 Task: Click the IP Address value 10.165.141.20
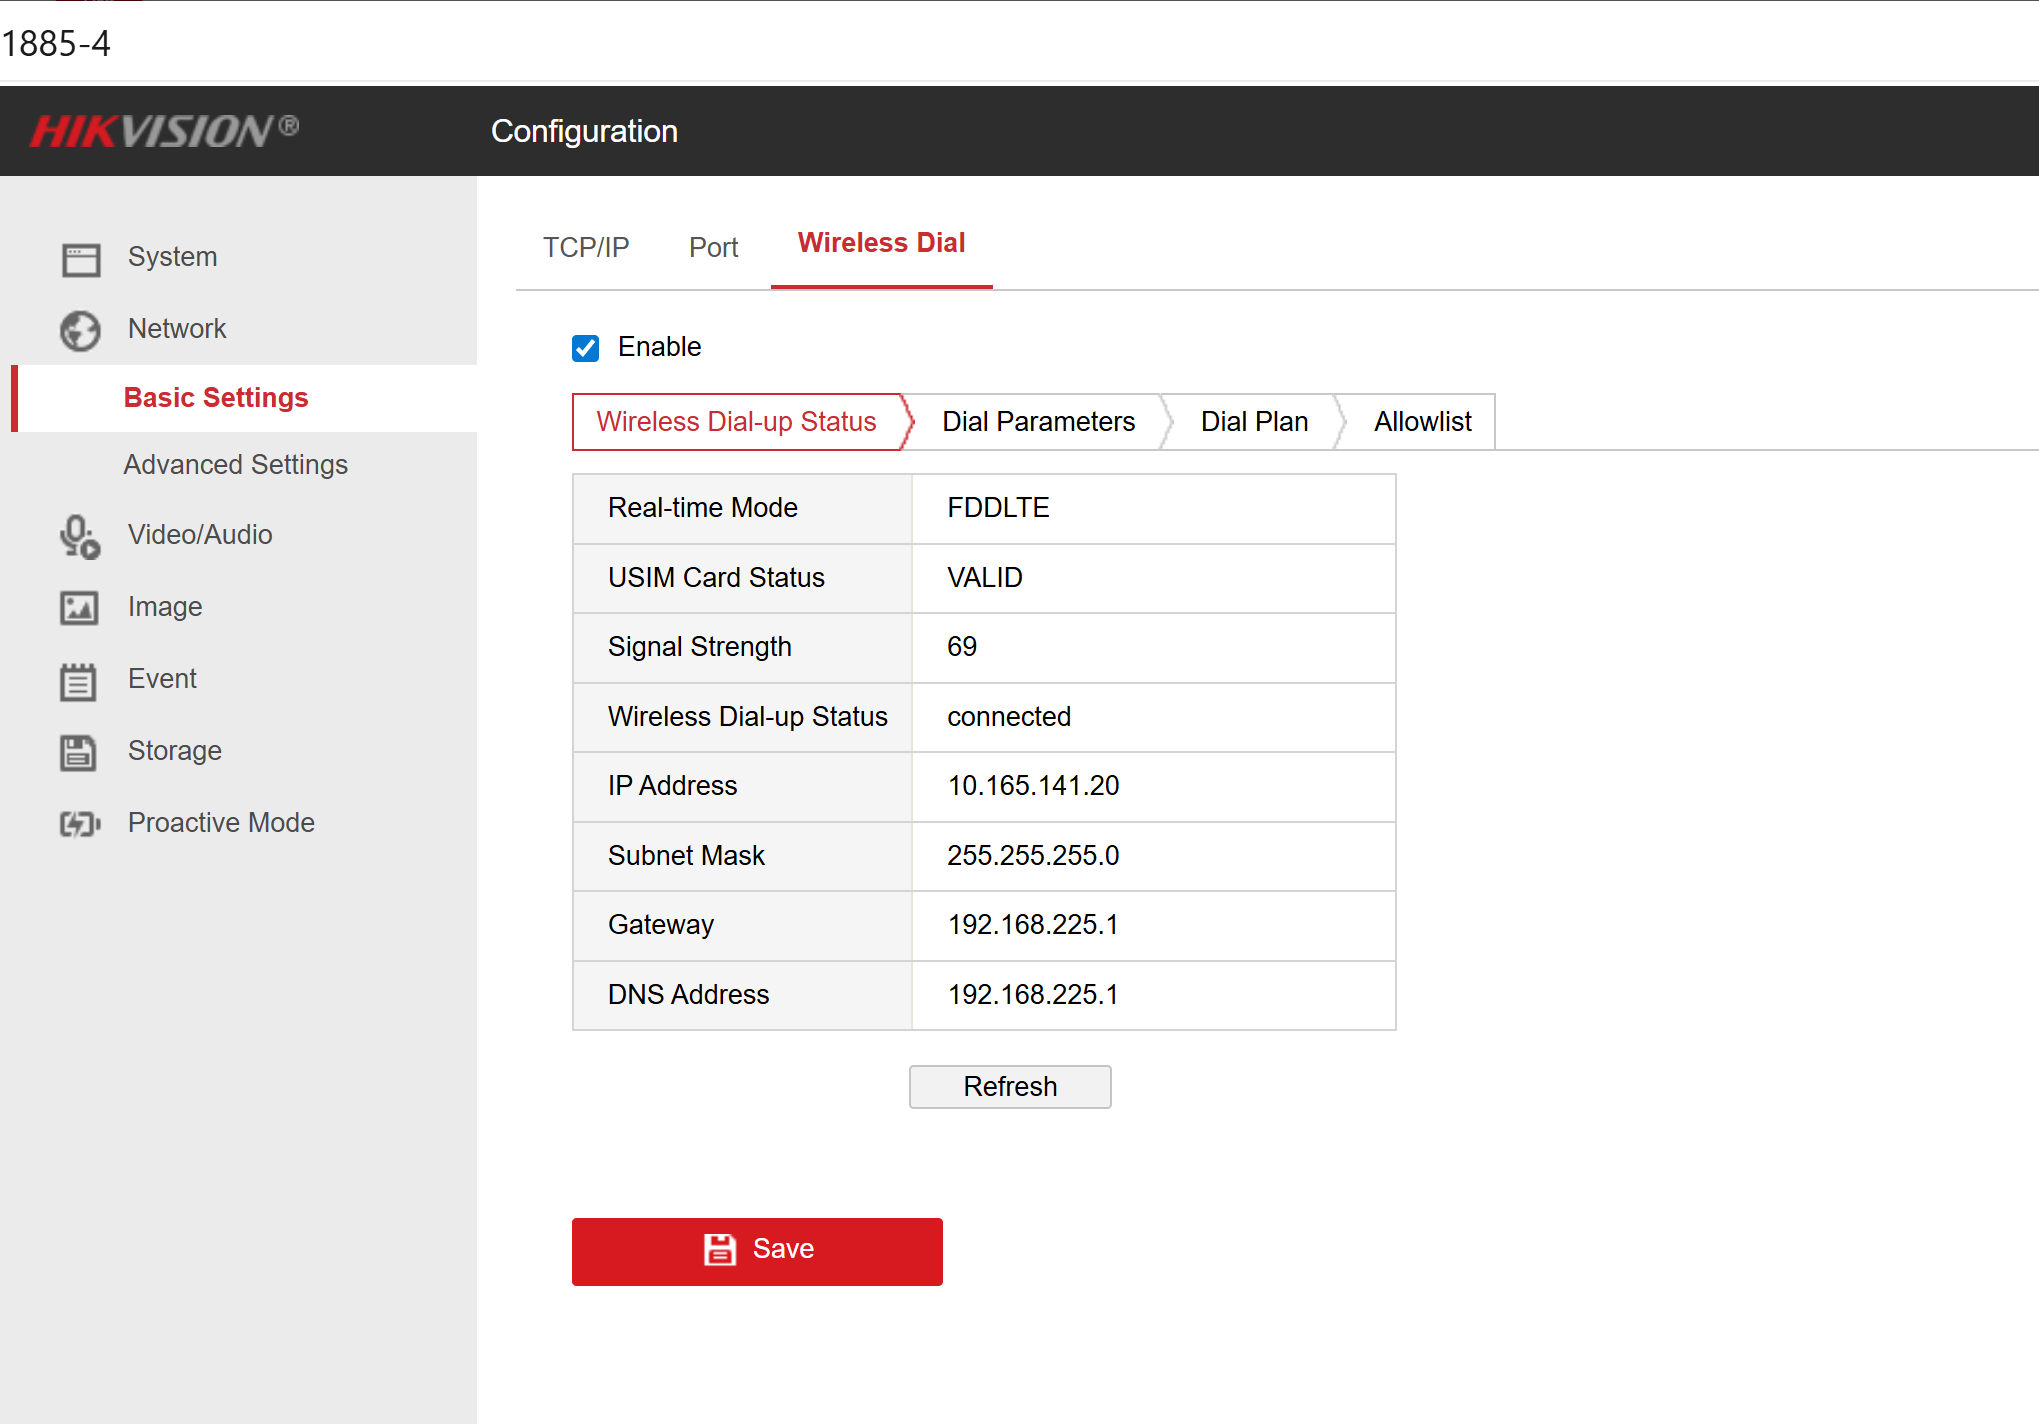pyautogui.click(x=1033, y=786)
